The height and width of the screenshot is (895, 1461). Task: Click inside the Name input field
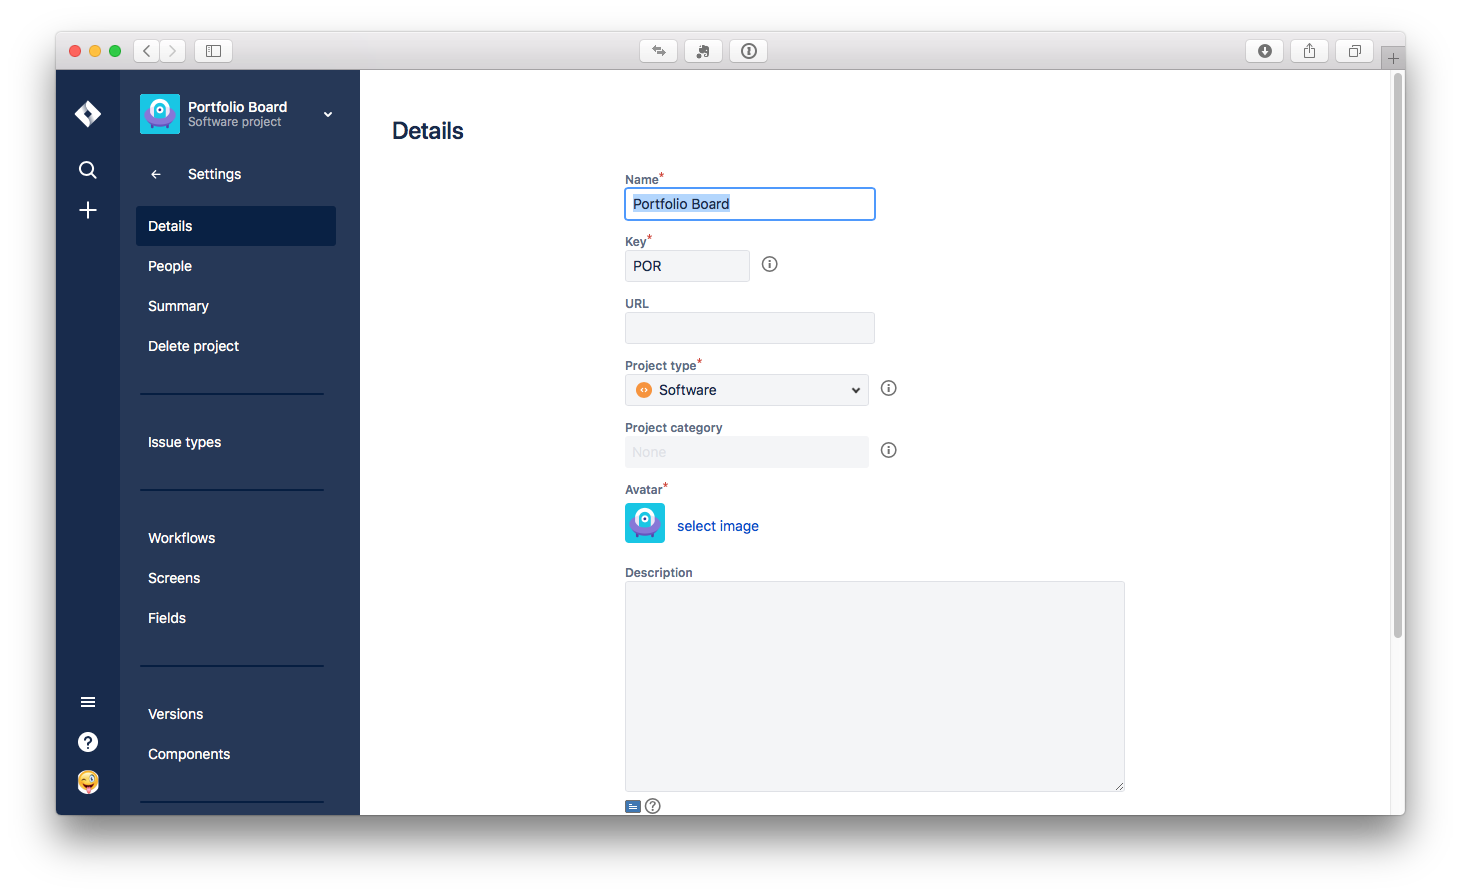749,204
